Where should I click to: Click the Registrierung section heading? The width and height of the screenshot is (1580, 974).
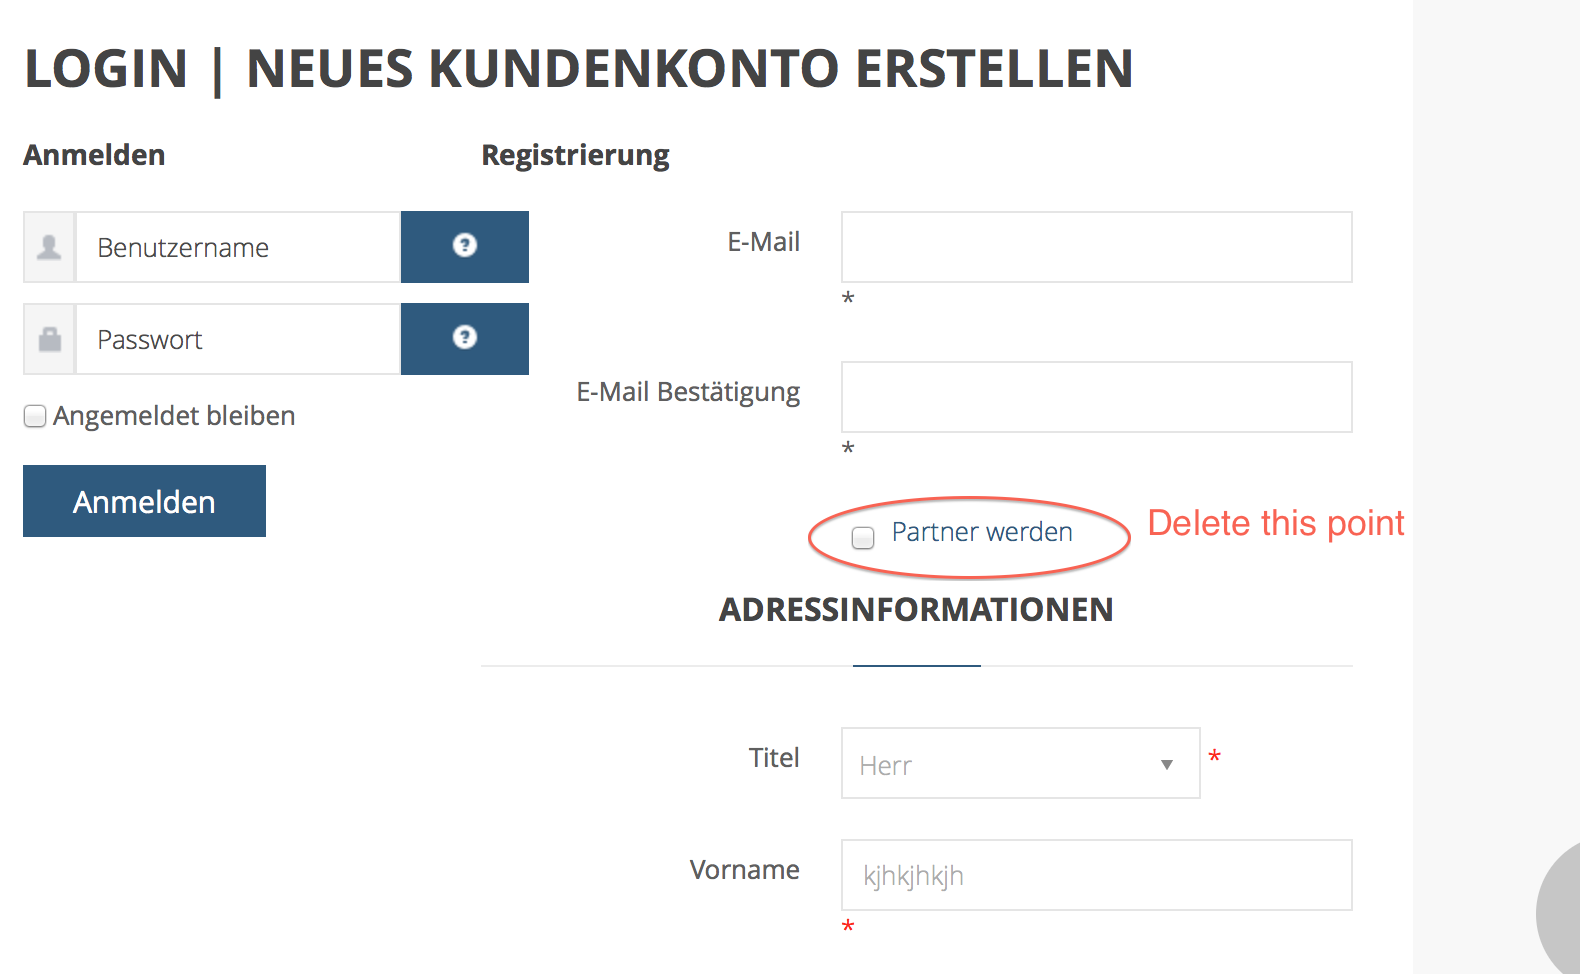click(575, 155)
